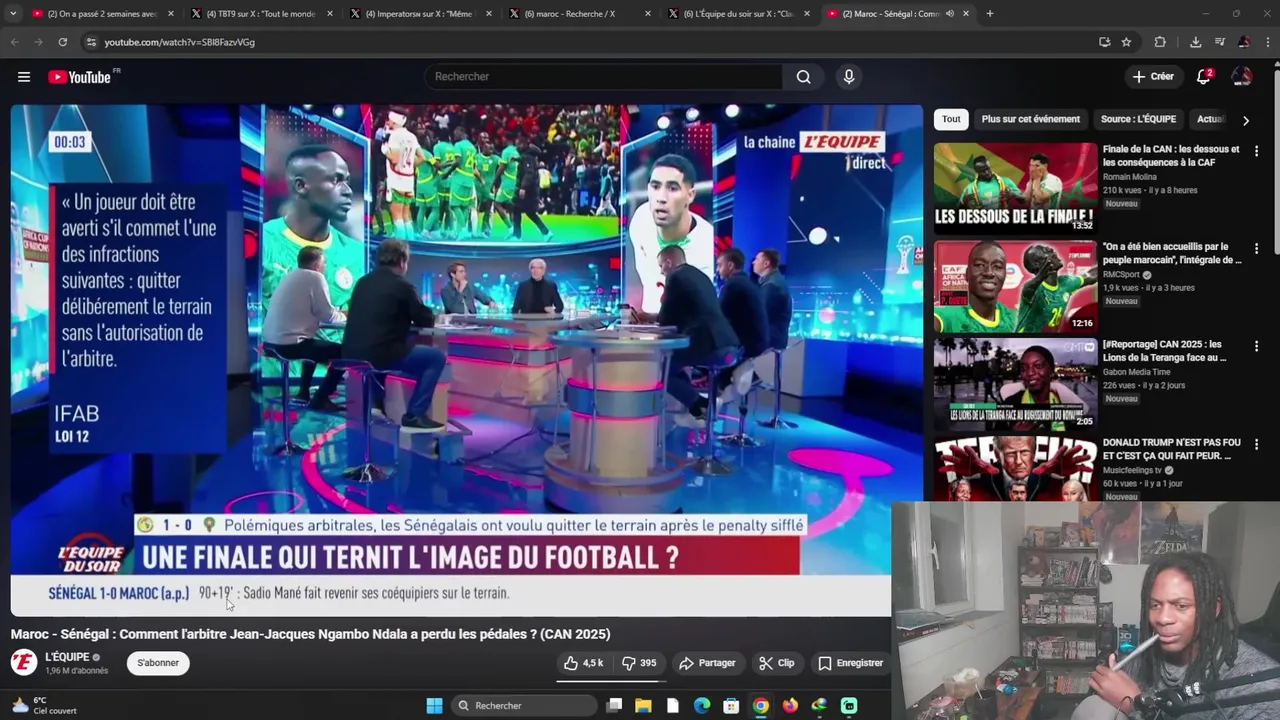
Task: Open 'DONALD TRUMP N'EST PAS FOU' video title
Action: click(x=1171, y=449)
